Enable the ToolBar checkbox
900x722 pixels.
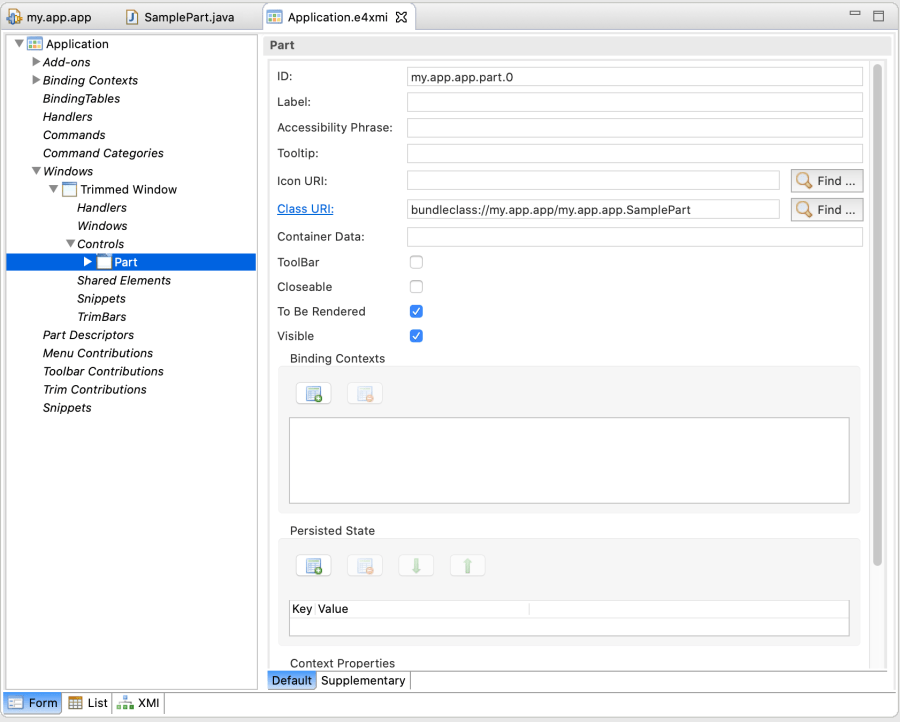(416, 262)
